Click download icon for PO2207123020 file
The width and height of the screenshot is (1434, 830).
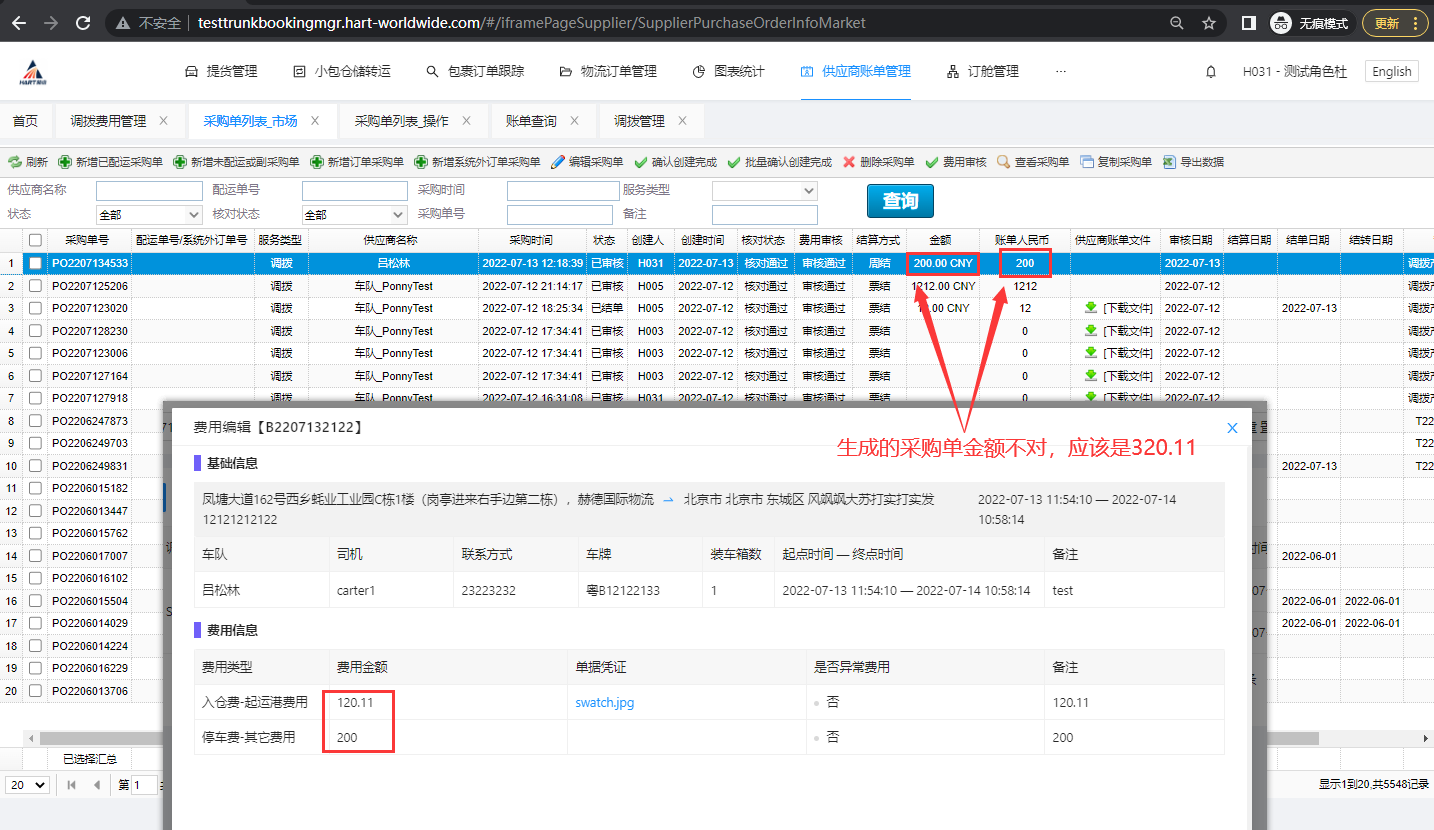click(x=1091, y=308)
